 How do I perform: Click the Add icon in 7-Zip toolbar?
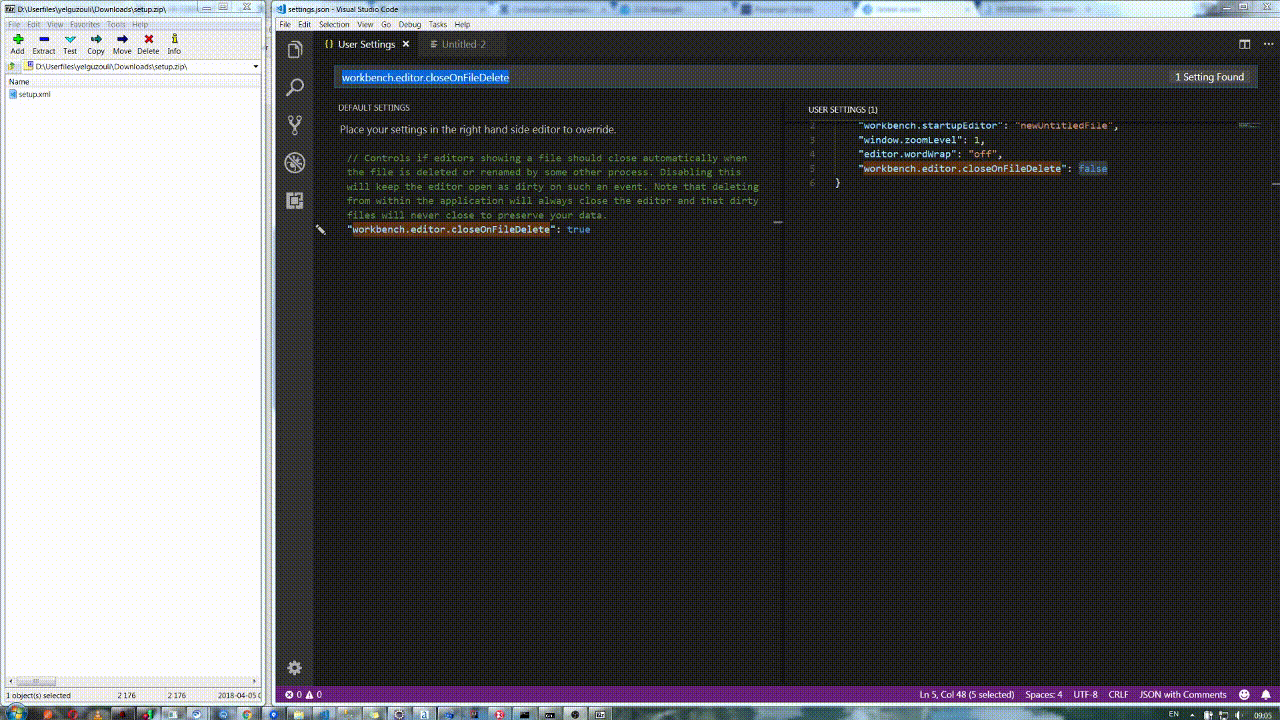(x=17, y=43)
